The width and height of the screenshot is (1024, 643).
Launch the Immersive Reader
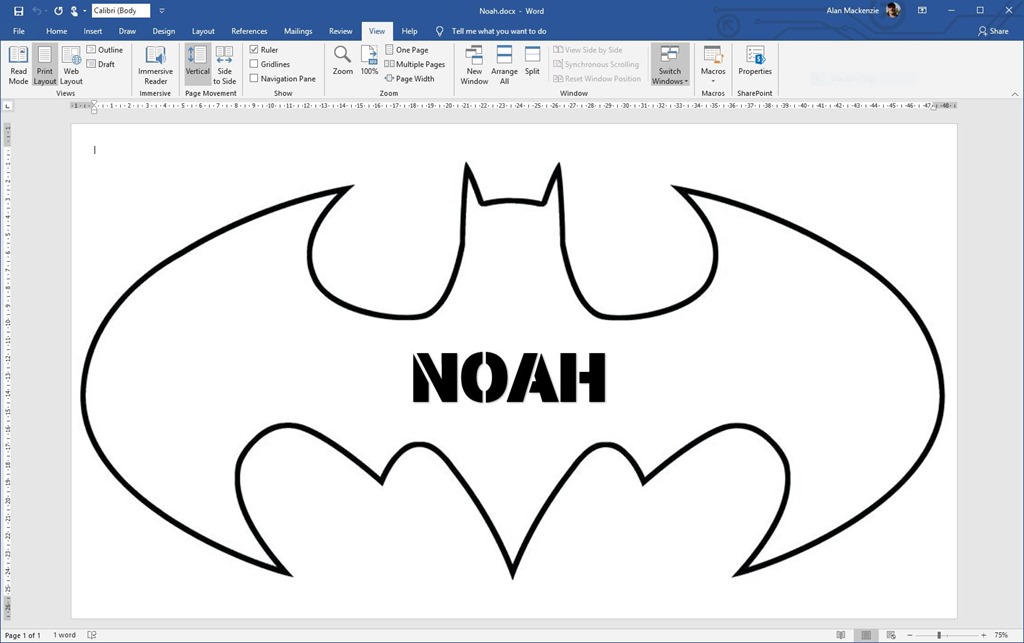155,64
